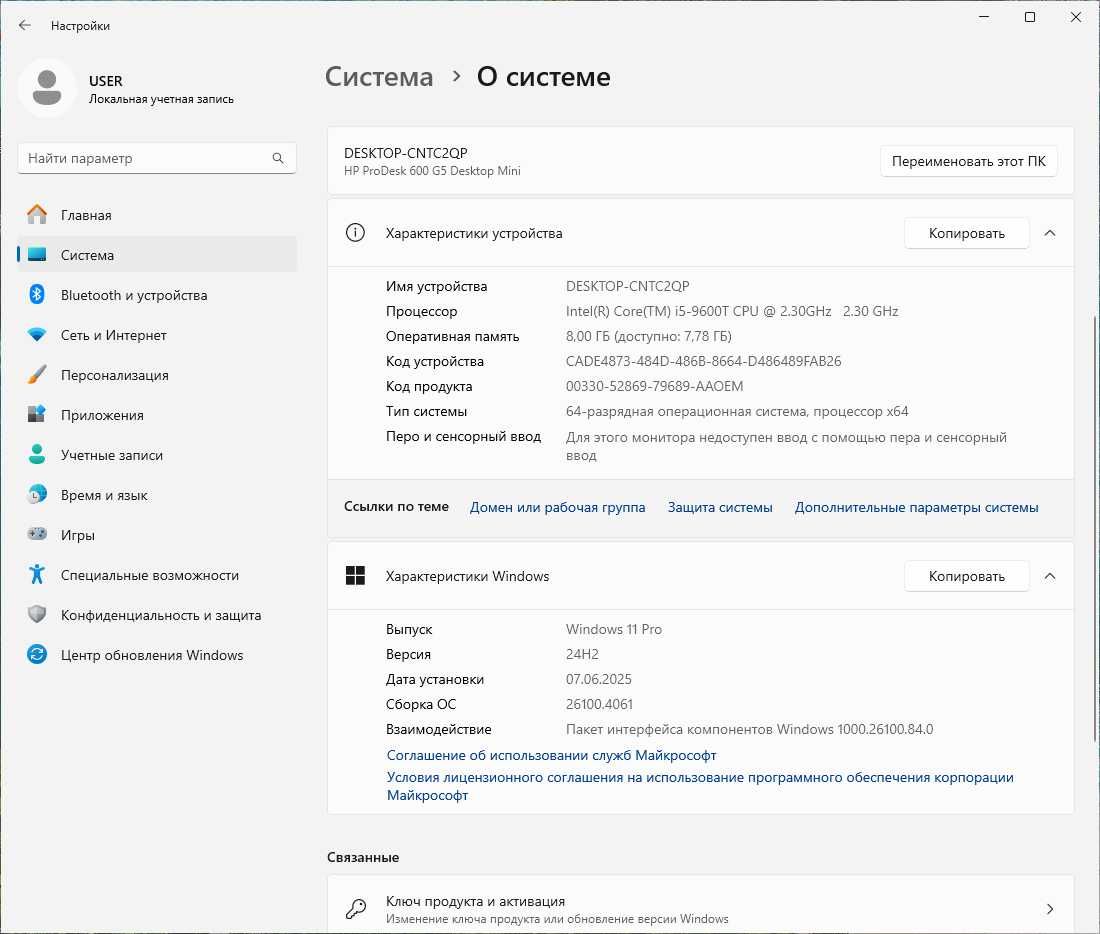Click the Windows Update refresh icon

tap(37, 655)
